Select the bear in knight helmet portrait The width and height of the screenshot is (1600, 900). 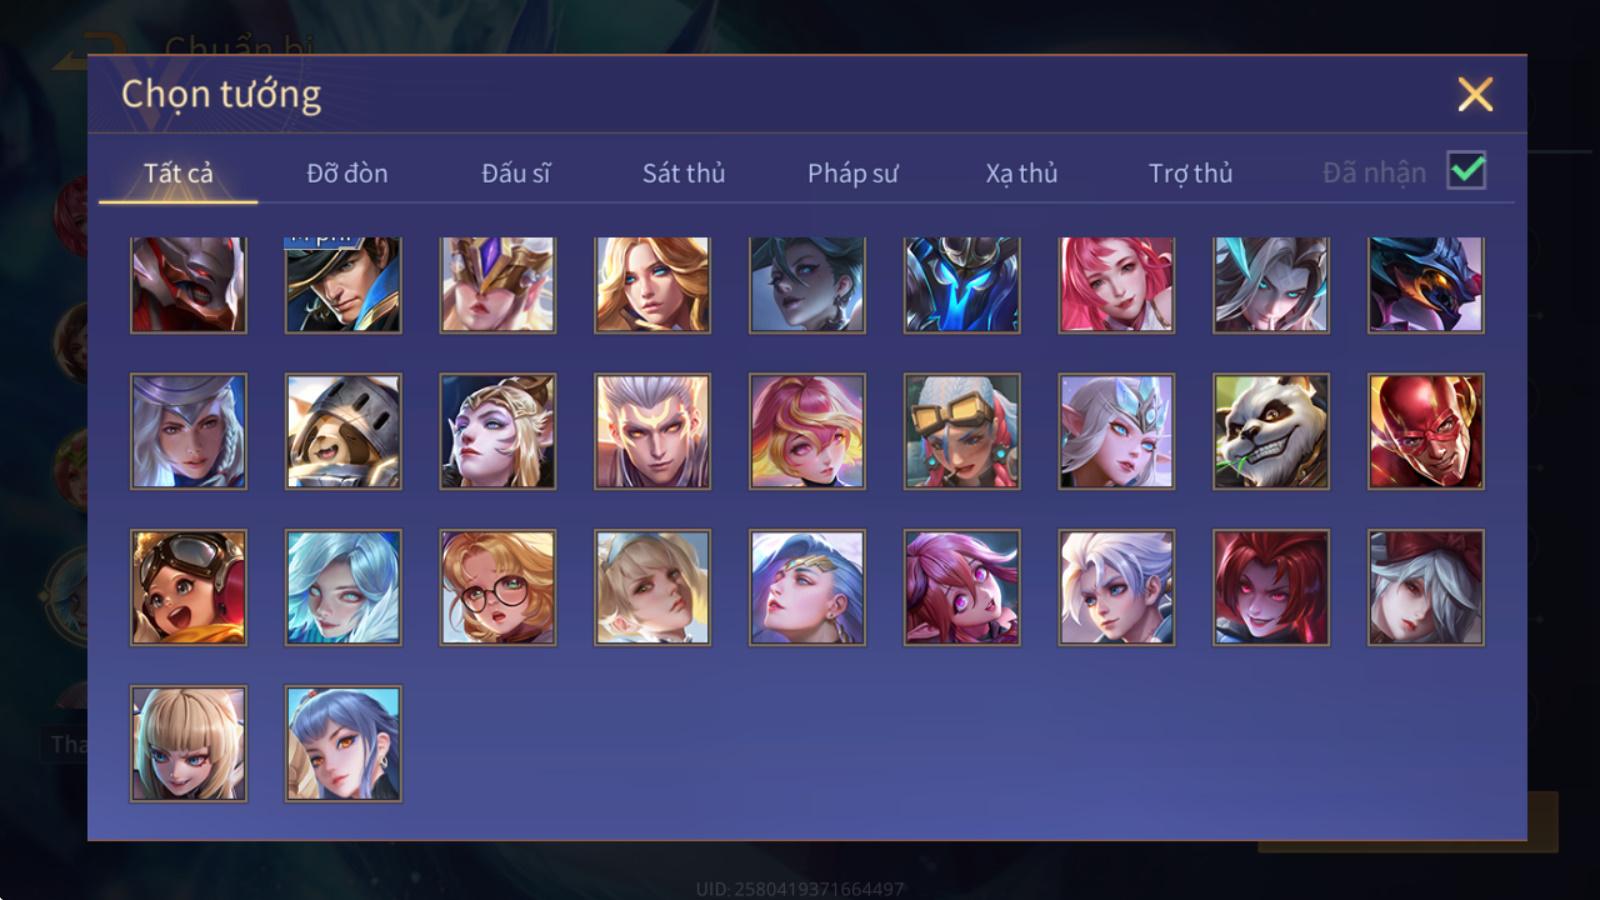pyautogui.click(x=343, y=432)
